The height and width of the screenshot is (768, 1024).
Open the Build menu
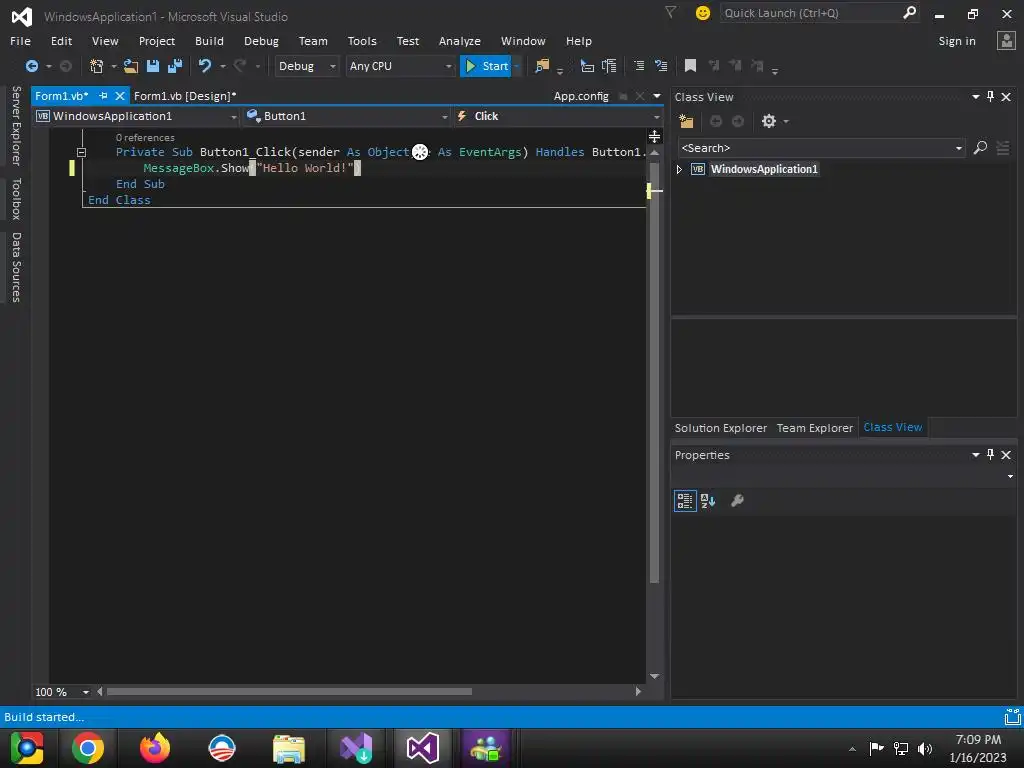tap(209, 41)
